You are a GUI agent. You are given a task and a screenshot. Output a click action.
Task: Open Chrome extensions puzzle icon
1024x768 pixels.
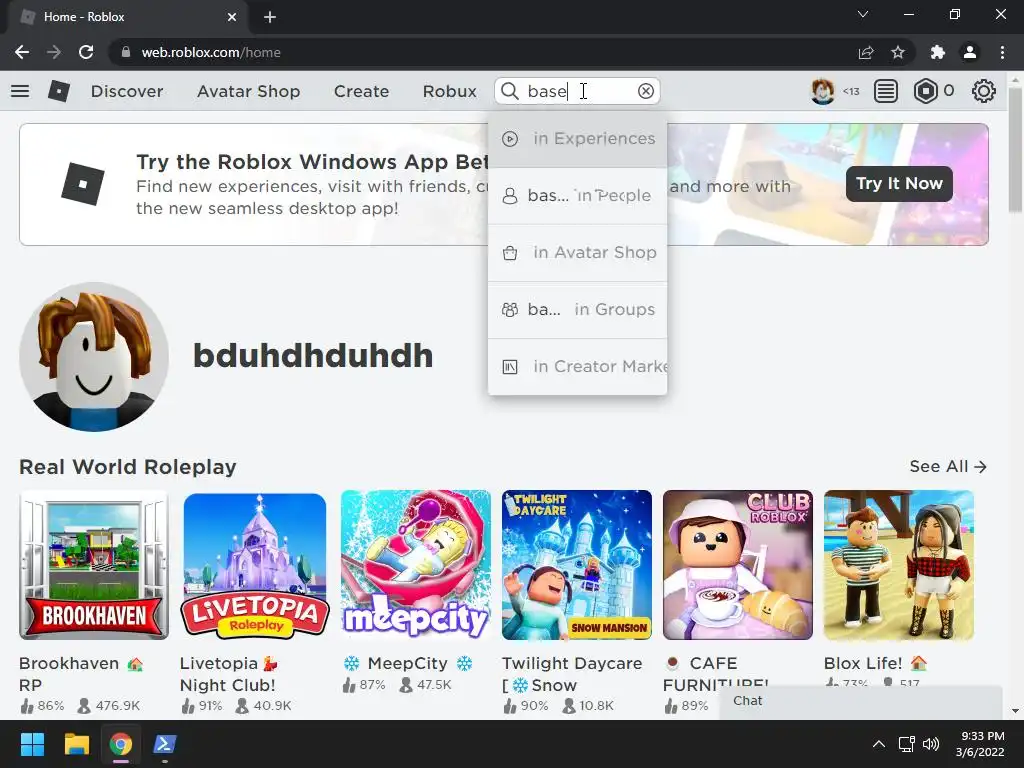(x=938, y=52)
